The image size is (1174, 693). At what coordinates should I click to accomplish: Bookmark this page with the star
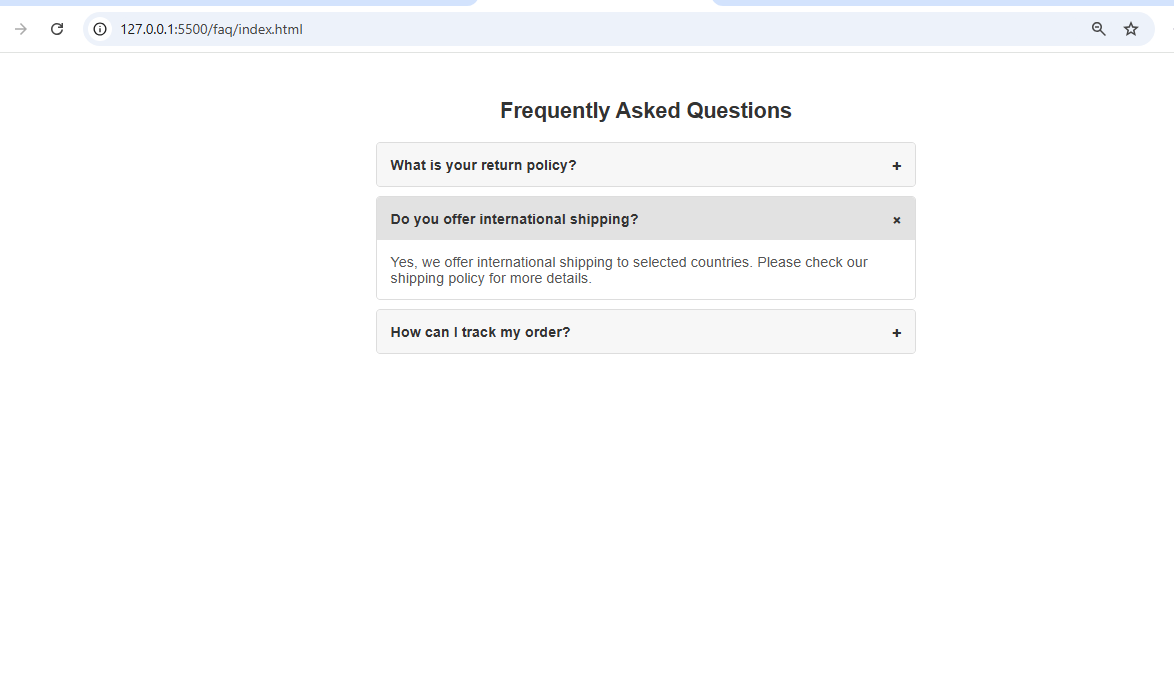(x=1131, y=29)
